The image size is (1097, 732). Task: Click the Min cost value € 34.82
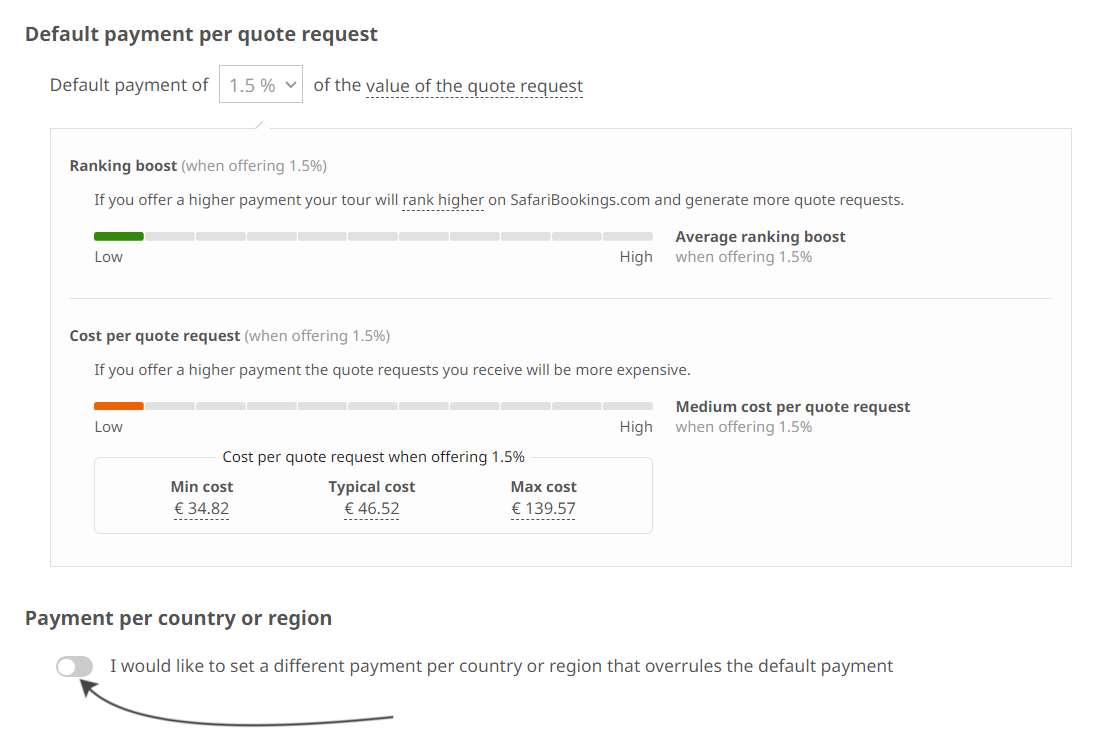pos(202,509)
